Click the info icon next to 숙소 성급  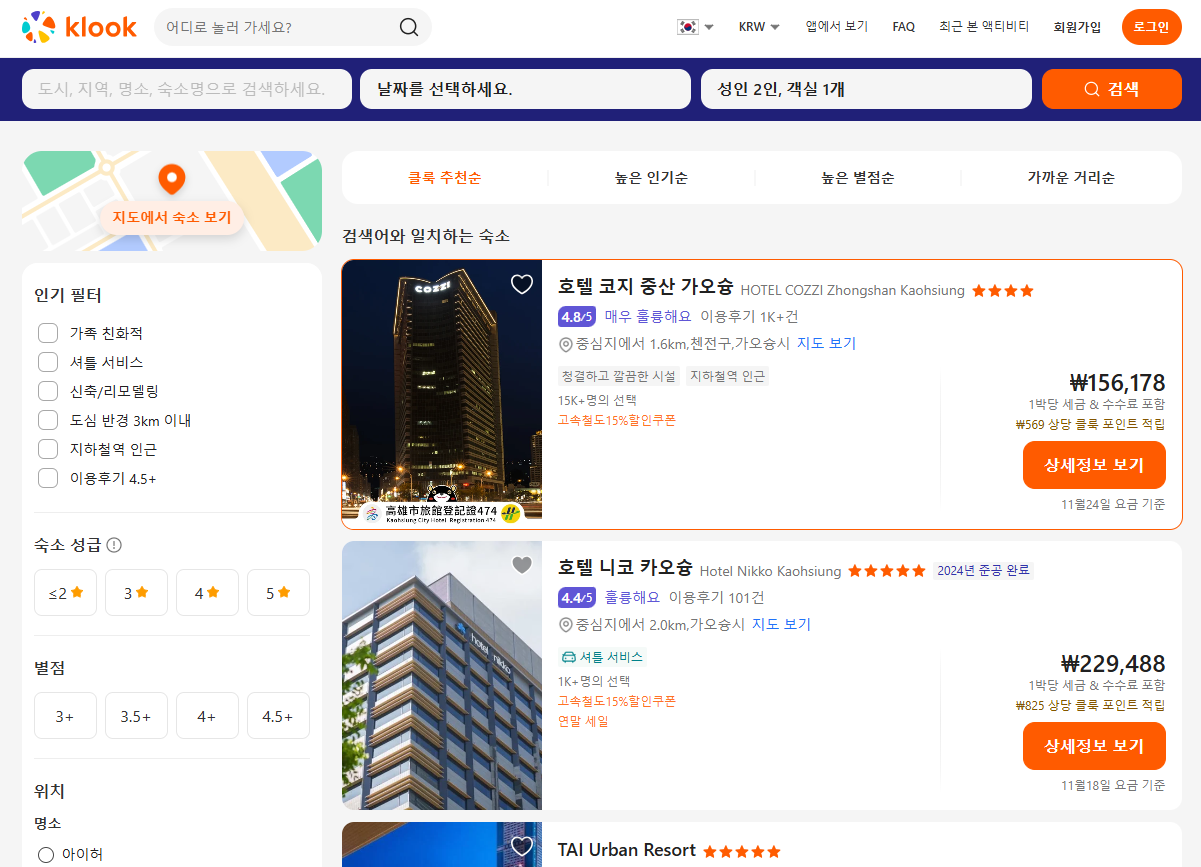114,545
